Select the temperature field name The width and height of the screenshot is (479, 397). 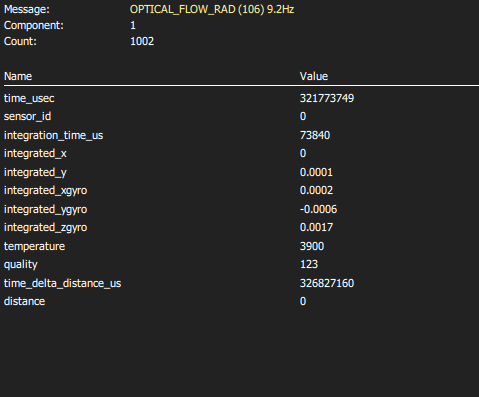pyautogui.click(x=34, y=246)
